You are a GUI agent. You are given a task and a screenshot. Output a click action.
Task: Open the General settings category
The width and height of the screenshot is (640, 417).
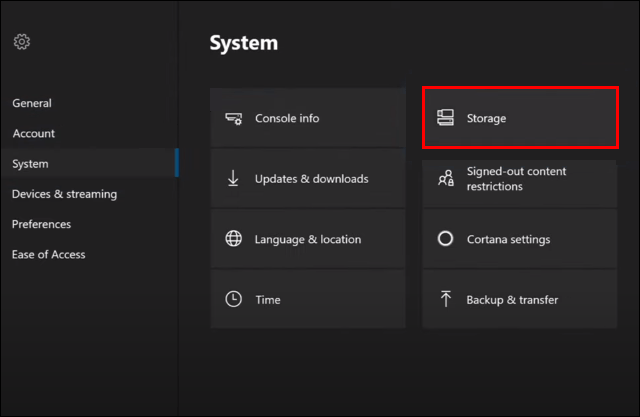click(x=32, y=103)
